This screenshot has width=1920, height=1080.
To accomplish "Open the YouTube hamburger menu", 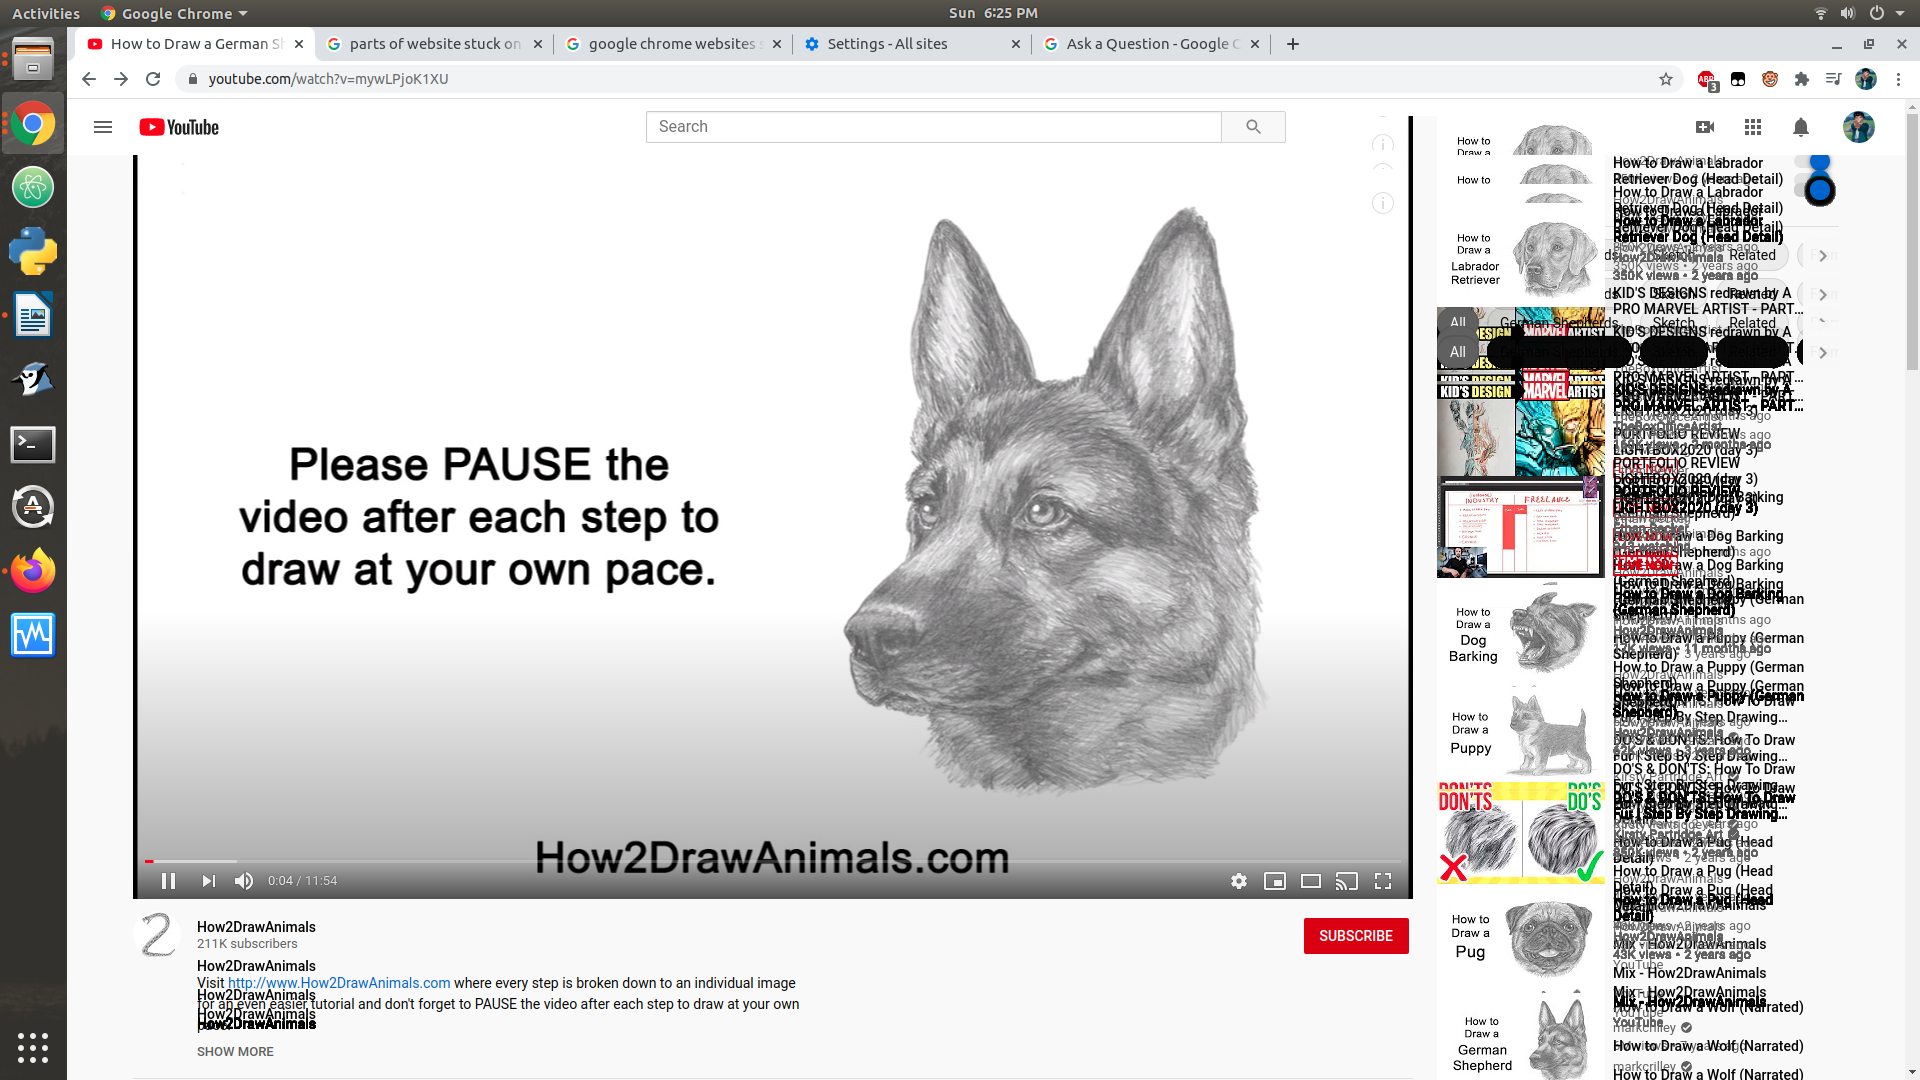I will point(103,127).
